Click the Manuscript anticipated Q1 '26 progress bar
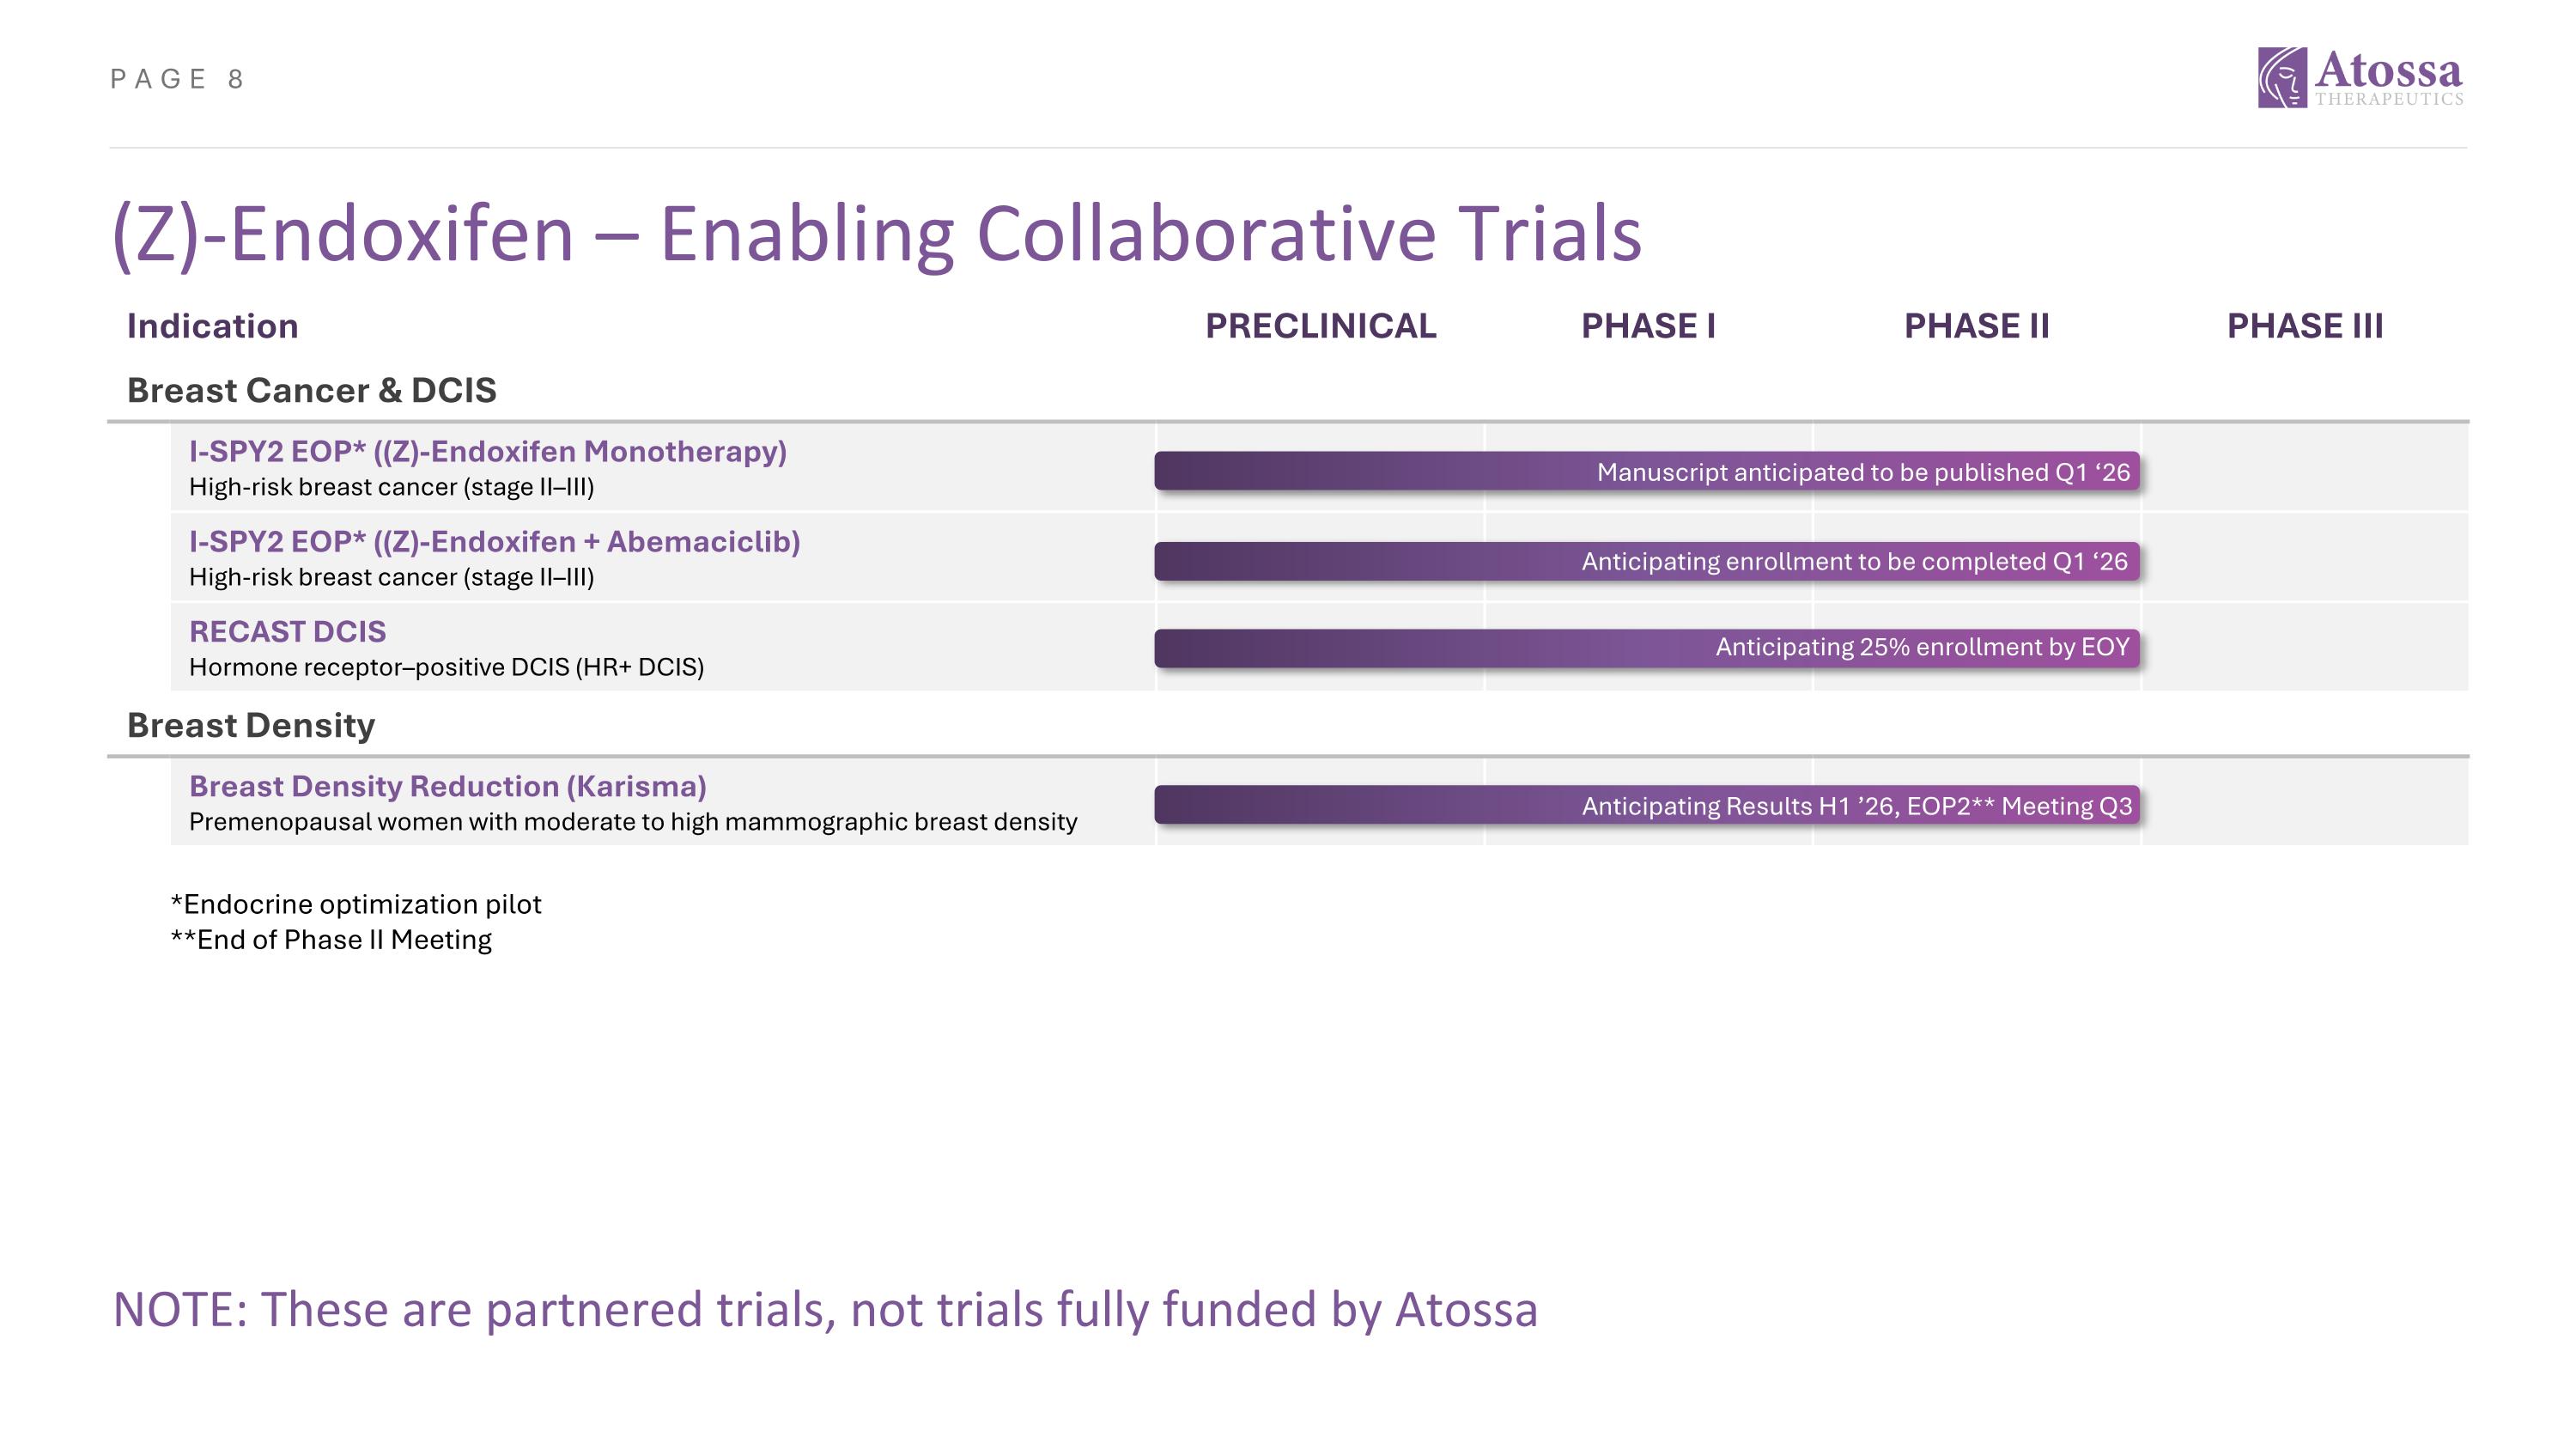 pos(1646,472)
